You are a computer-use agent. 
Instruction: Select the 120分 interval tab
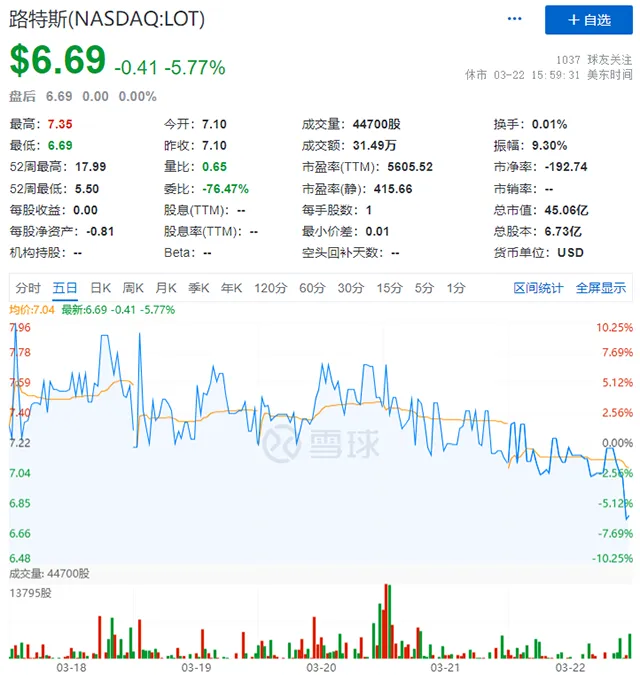270,288
